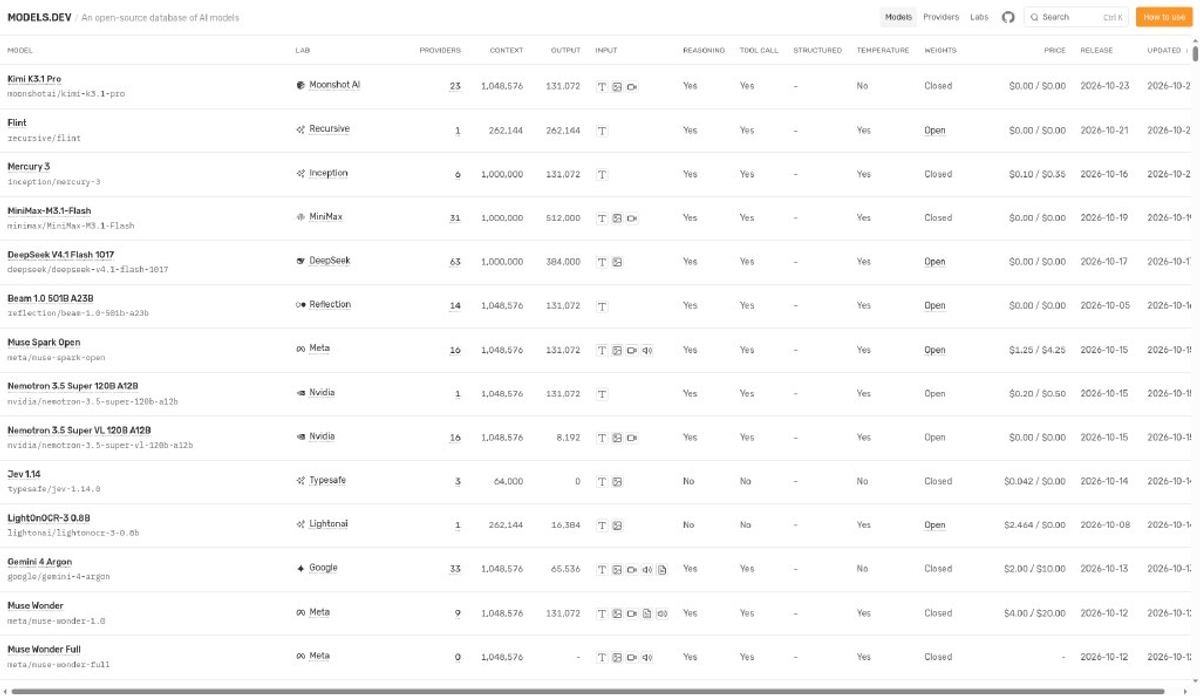
Task: Click the MODELS.DEV site logo
Action: [38, 18]
